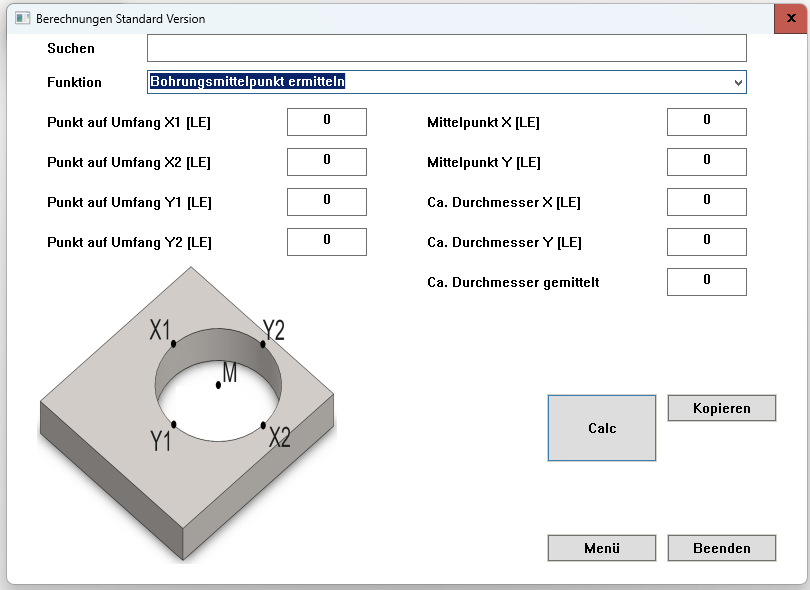Click the Funktion dropdown arrow
The image size is (810, 590).
(x=738, y=83)
